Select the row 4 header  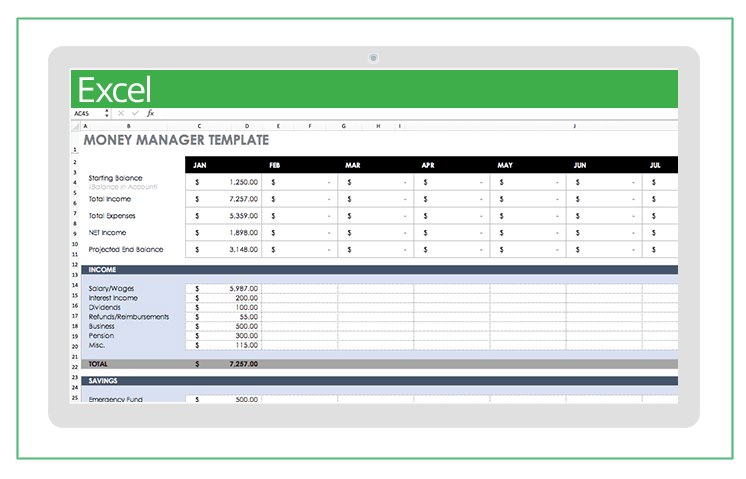[75, 183]
